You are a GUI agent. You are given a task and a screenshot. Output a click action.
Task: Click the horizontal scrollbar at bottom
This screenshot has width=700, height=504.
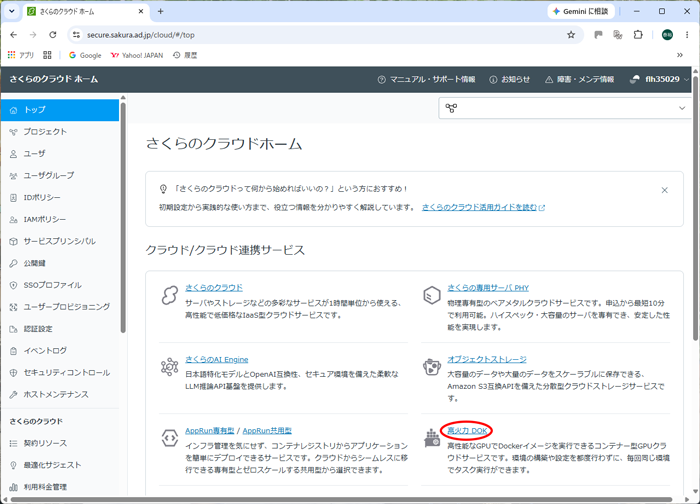click(x=342, y=499)
